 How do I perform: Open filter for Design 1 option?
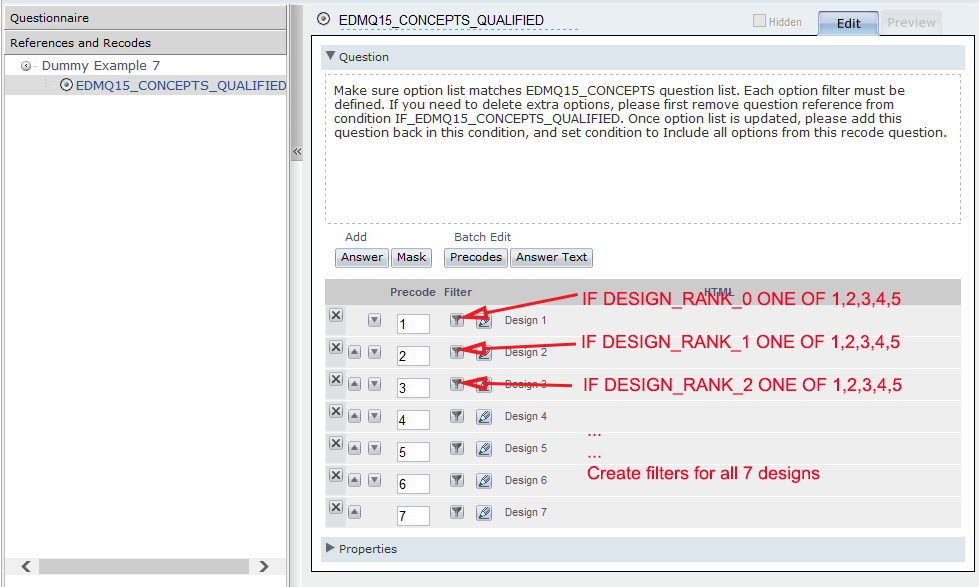click(457, 320)
